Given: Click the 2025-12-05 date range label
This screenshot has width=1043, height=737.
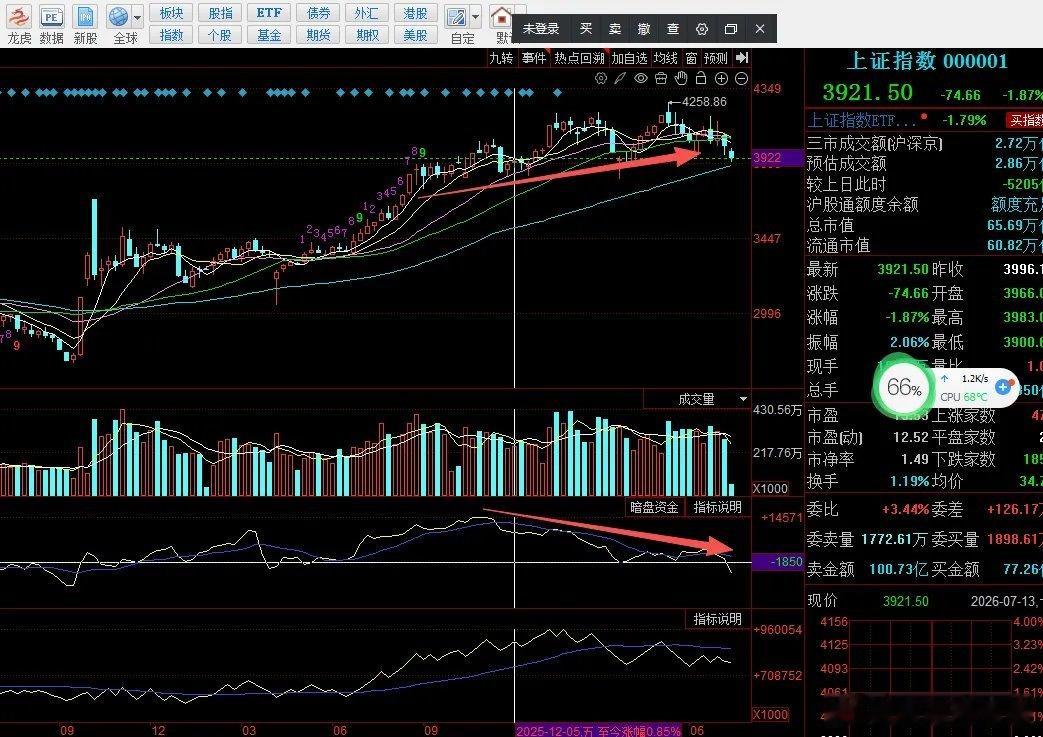Looking at the screenshot, I should 599,730.
